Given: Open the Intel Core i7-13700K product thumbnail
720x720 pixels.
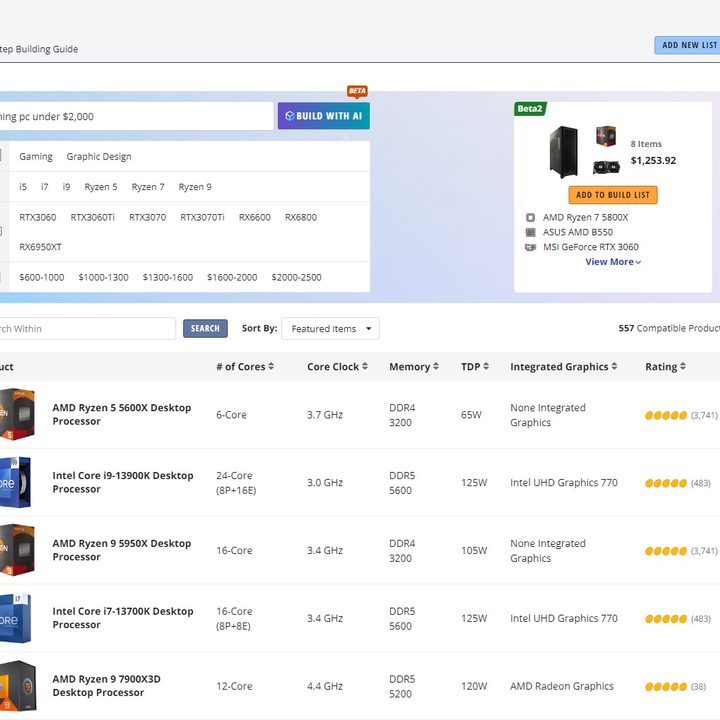Looking at the screenshot, I should click(x=16, y=618).
